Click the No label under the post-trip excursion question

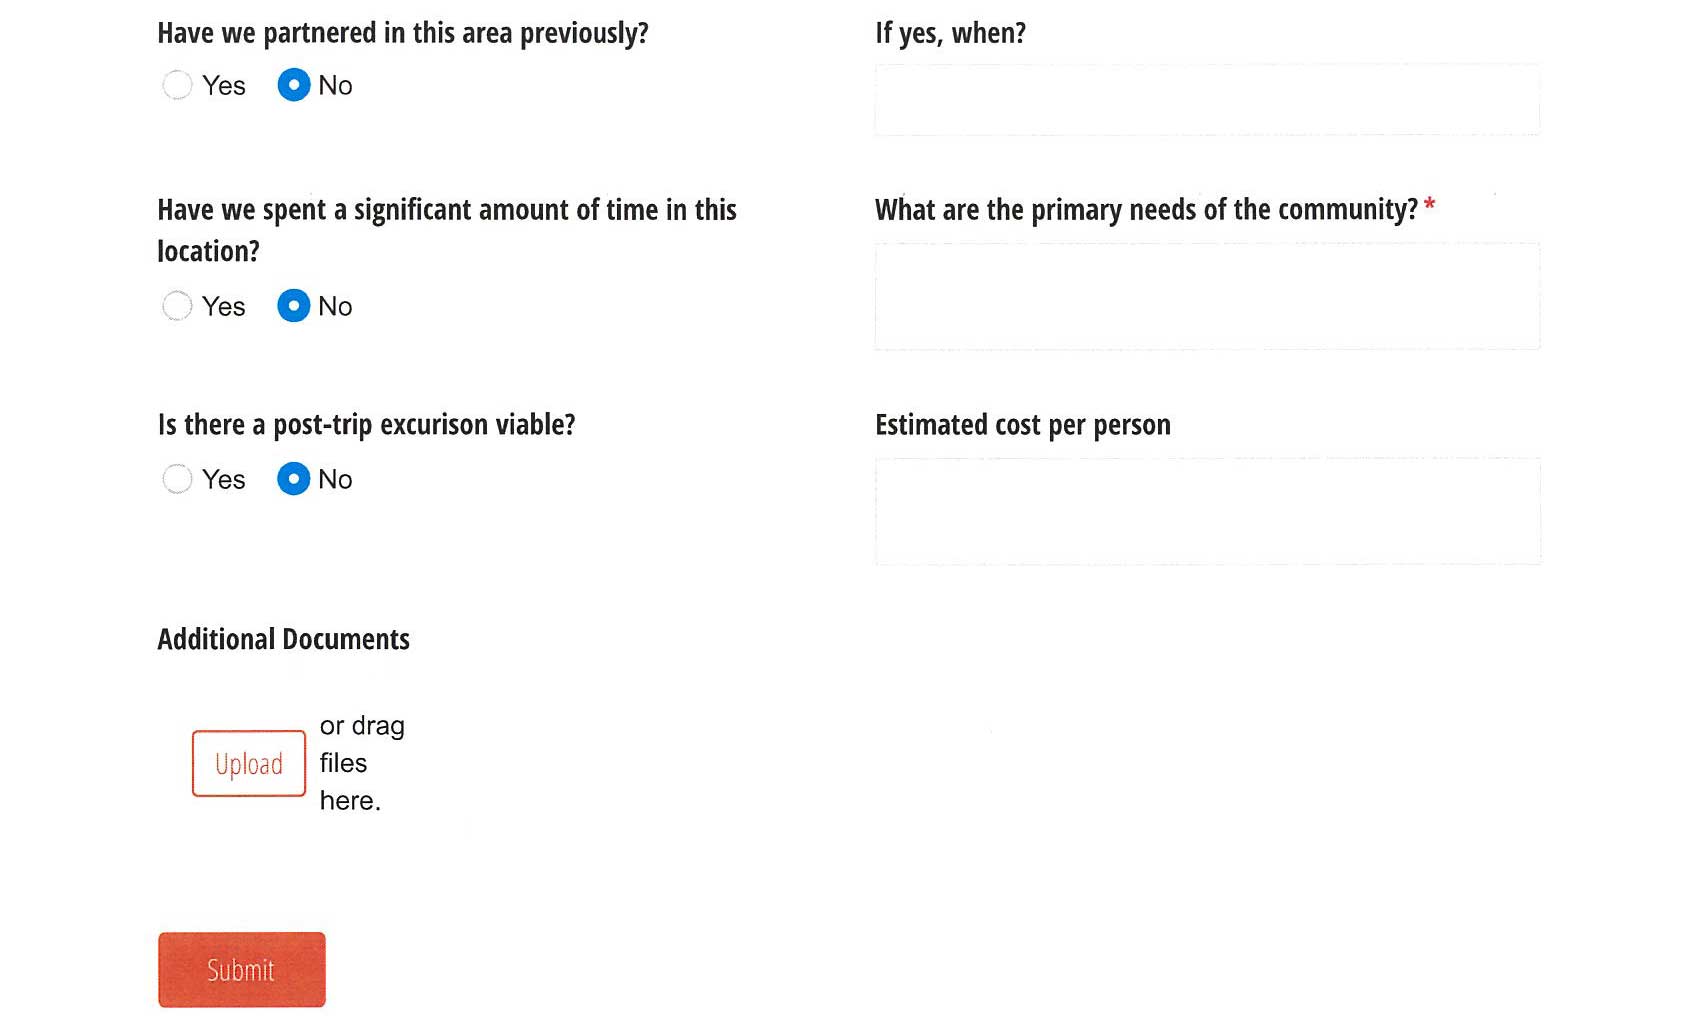tap(335, 480)
